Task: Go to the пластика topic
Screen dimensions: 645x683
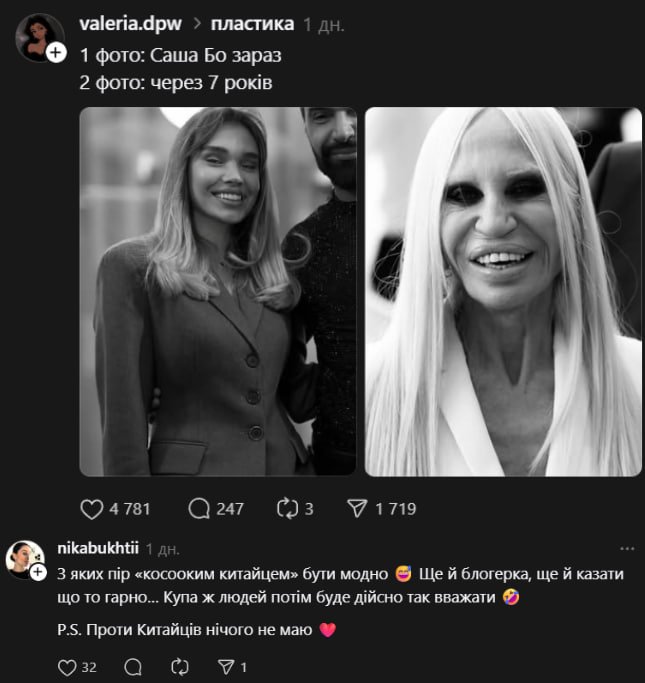Action: 252,23
